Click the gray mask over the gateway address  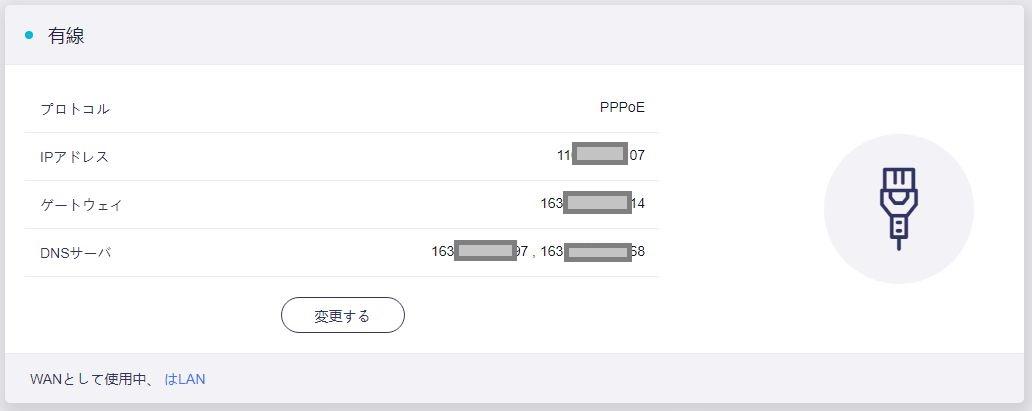click(597, 203)
